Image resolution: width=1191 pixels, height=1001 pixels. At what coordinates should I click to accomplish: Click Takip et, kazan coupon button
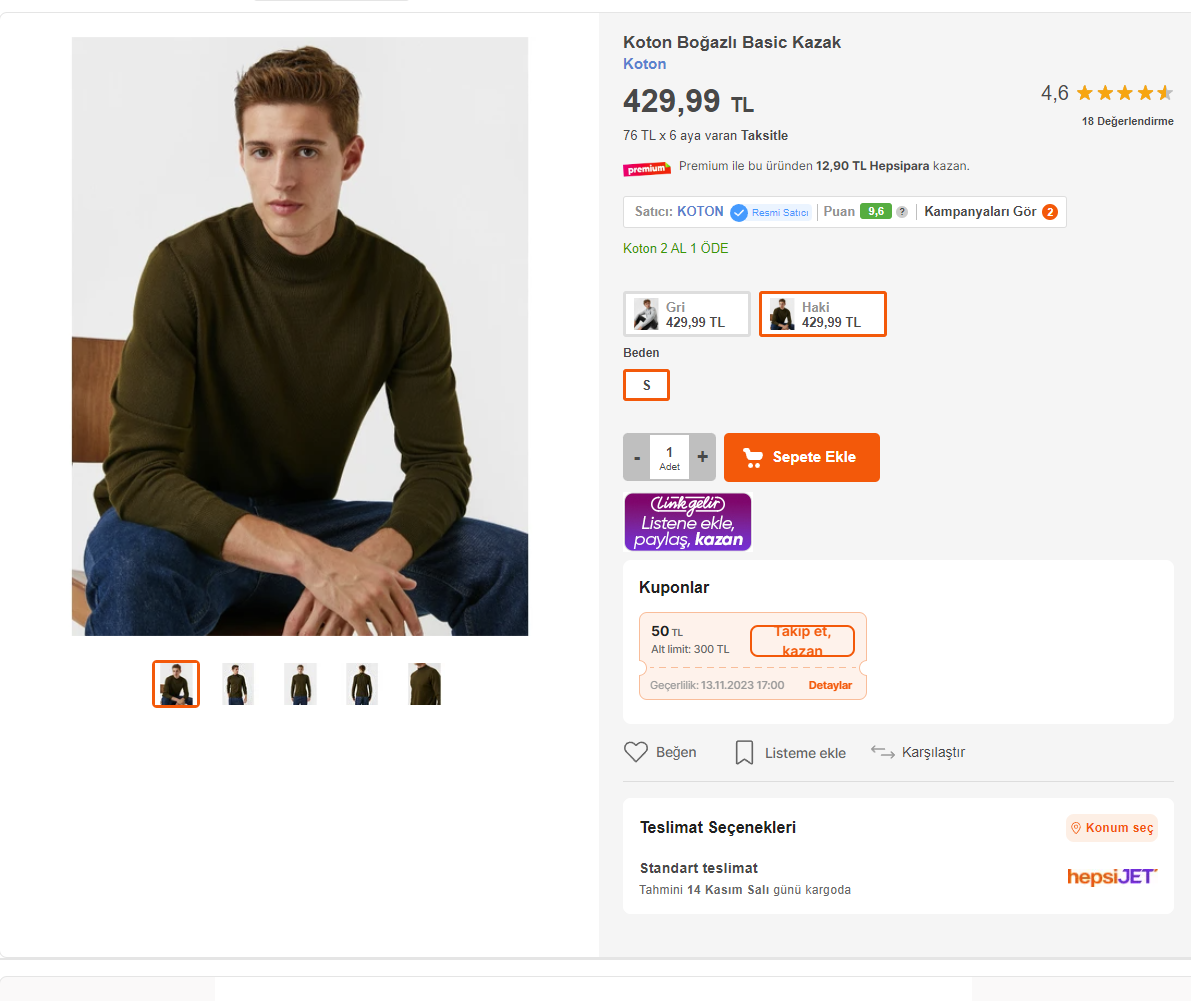pyautogui.click(x=802, y=641)
